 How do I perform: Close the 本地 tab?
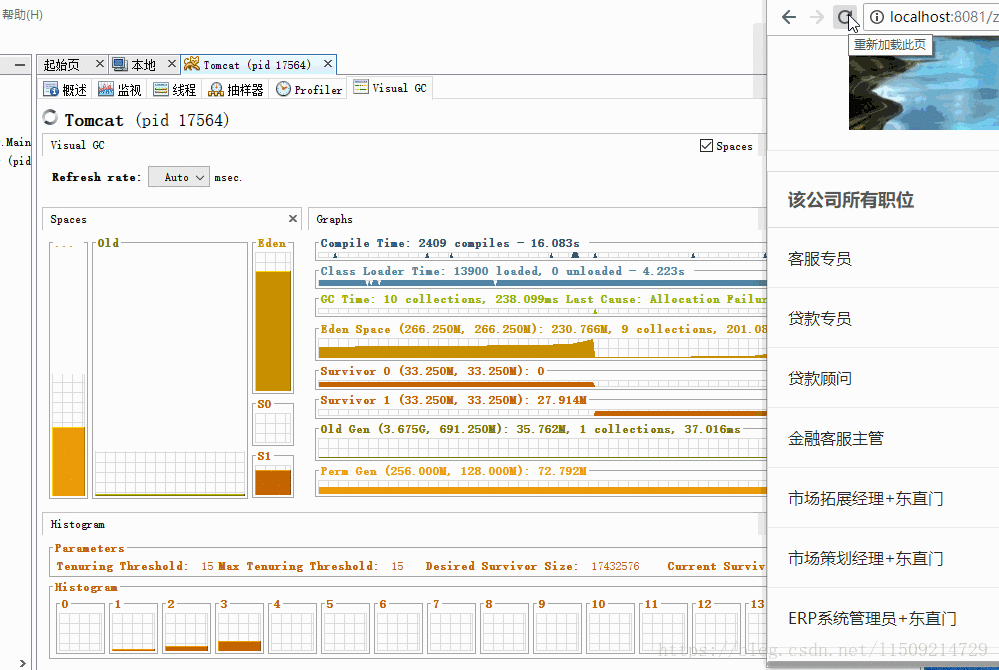click(171, 64)
